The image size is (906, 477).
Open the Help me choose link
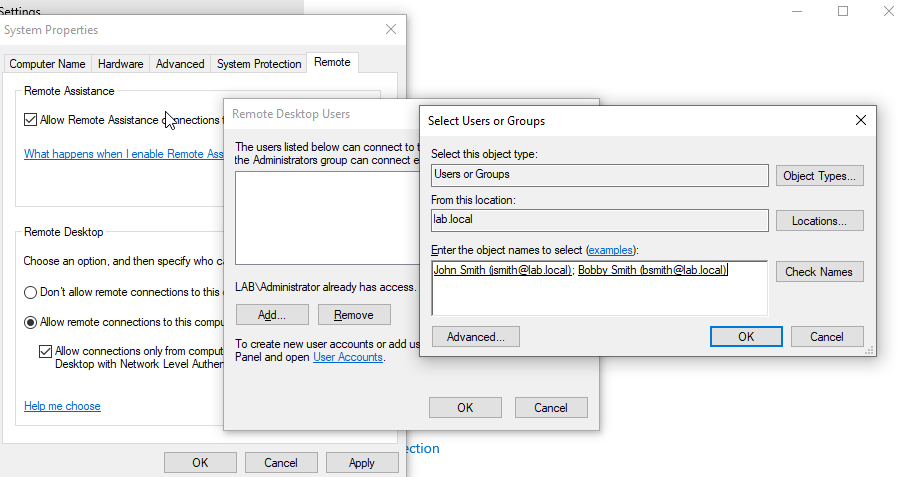point(62,406)
